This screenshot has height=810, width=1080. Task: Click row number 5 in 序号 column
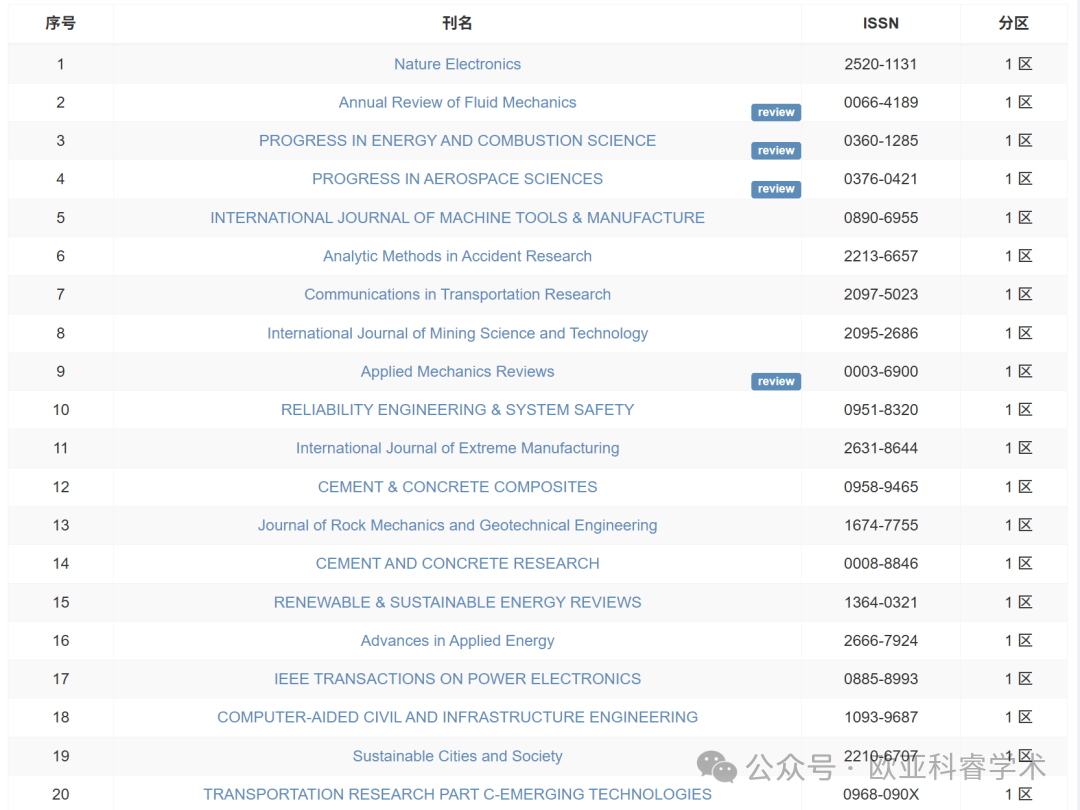click(x=61, y=218)
